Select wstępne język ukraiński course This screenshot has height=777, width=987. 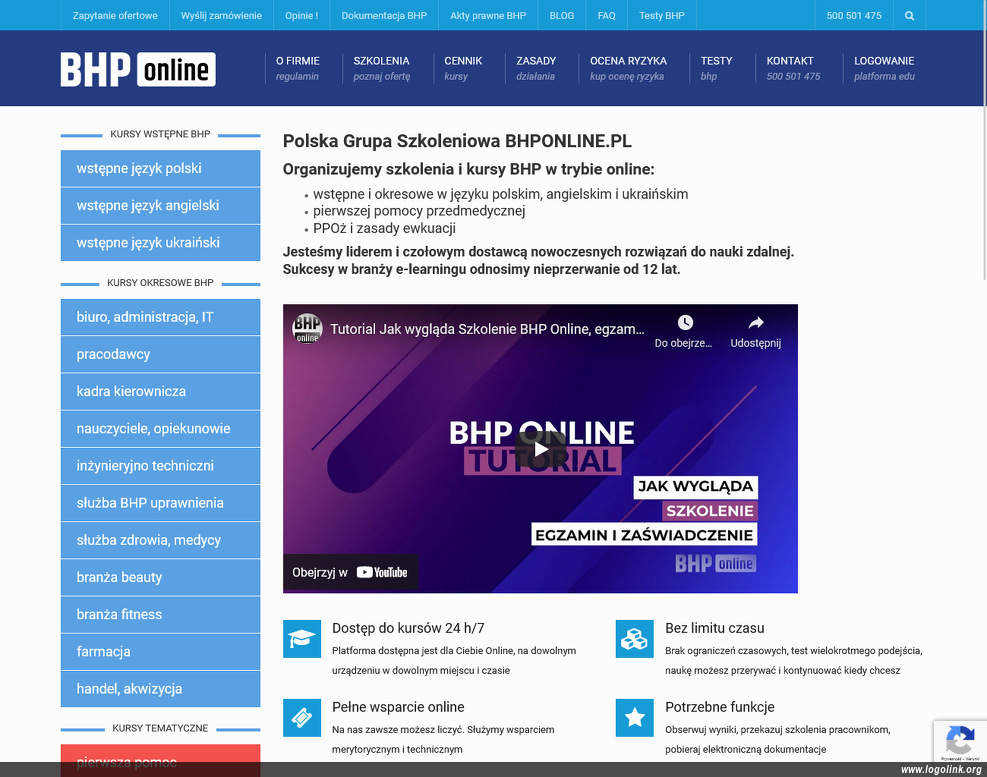pos(161,242)
